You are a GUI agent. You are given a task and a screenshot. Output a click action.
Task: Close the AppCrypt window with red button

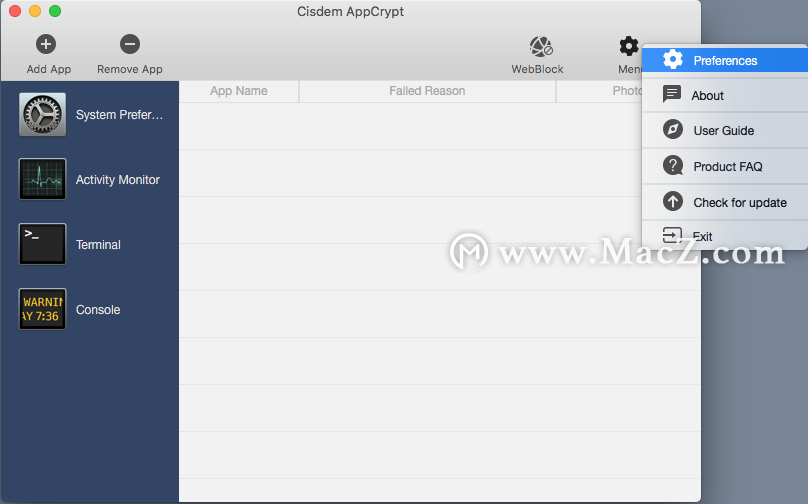(x=15, y=11)
